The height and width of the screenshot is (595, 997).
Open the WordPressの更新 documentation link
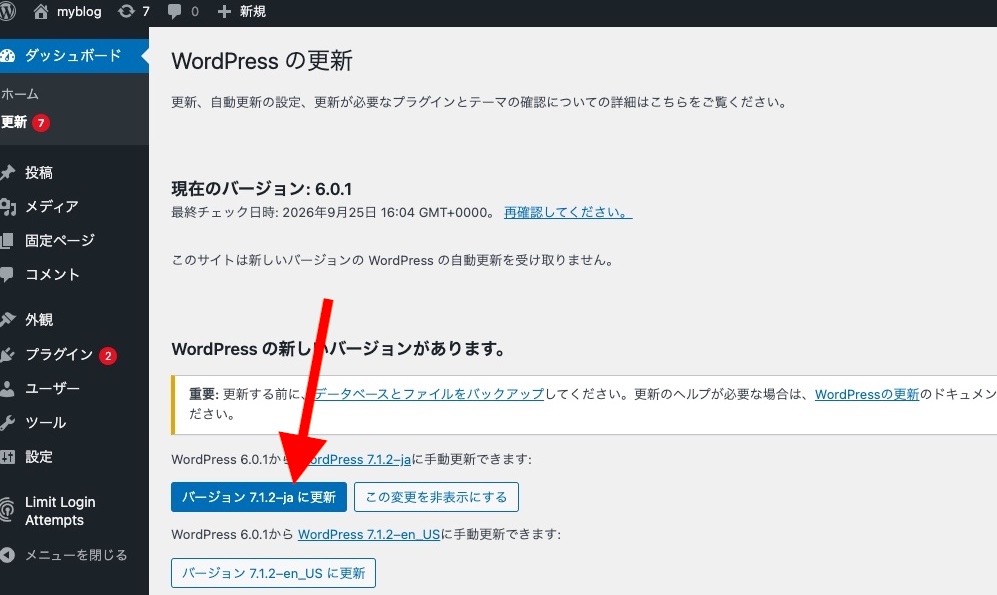(867, 394)
